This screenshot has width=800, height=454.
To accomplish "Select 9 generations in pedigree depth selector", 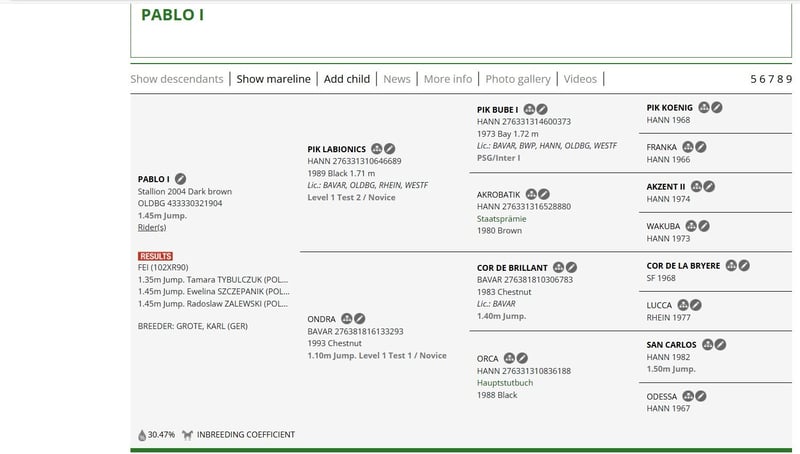I will [x=789, y=79].
